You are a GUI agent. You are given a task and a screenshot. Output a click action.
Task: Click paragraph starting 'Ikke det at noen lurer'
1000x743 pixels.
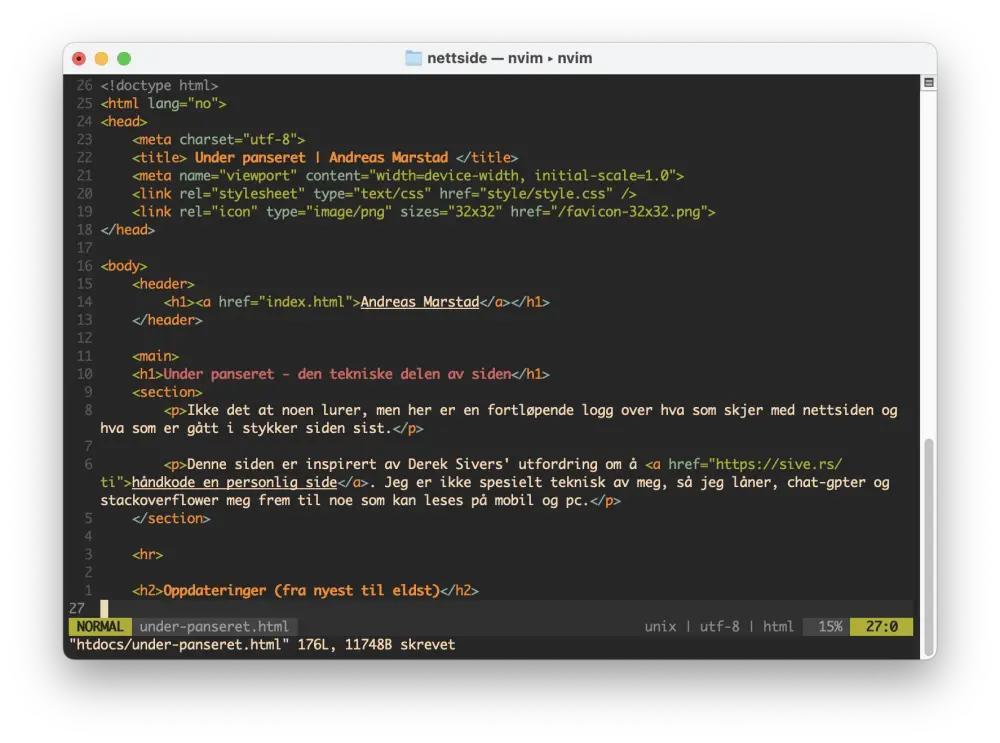(x=499, y=419)
